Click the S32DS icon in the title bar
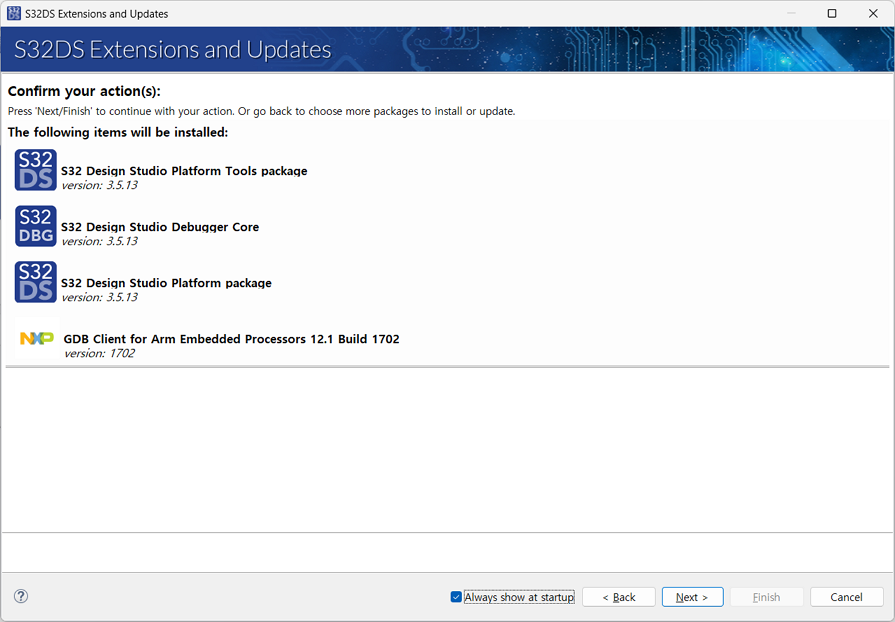Image resolution: width=895 pixels, height=622 pixels. (14, 13)
